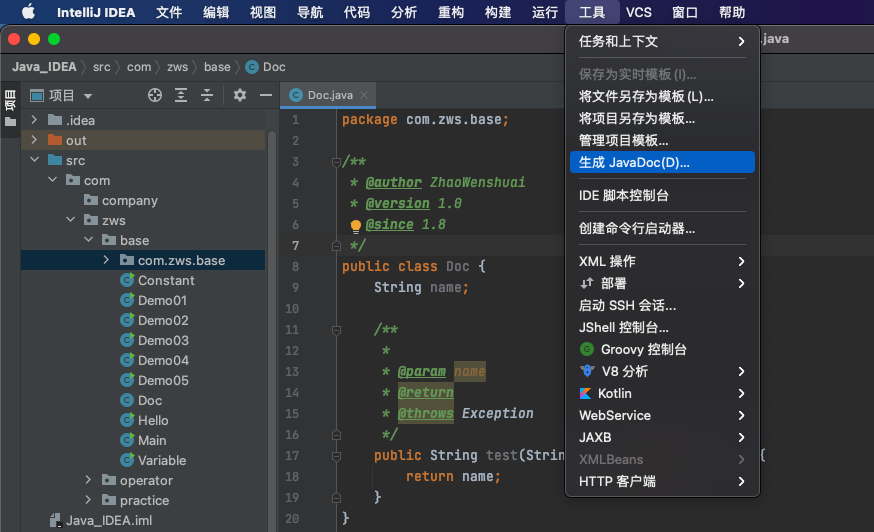
Task: Open the Demo03 class file
Action: [x=163, y=340]
